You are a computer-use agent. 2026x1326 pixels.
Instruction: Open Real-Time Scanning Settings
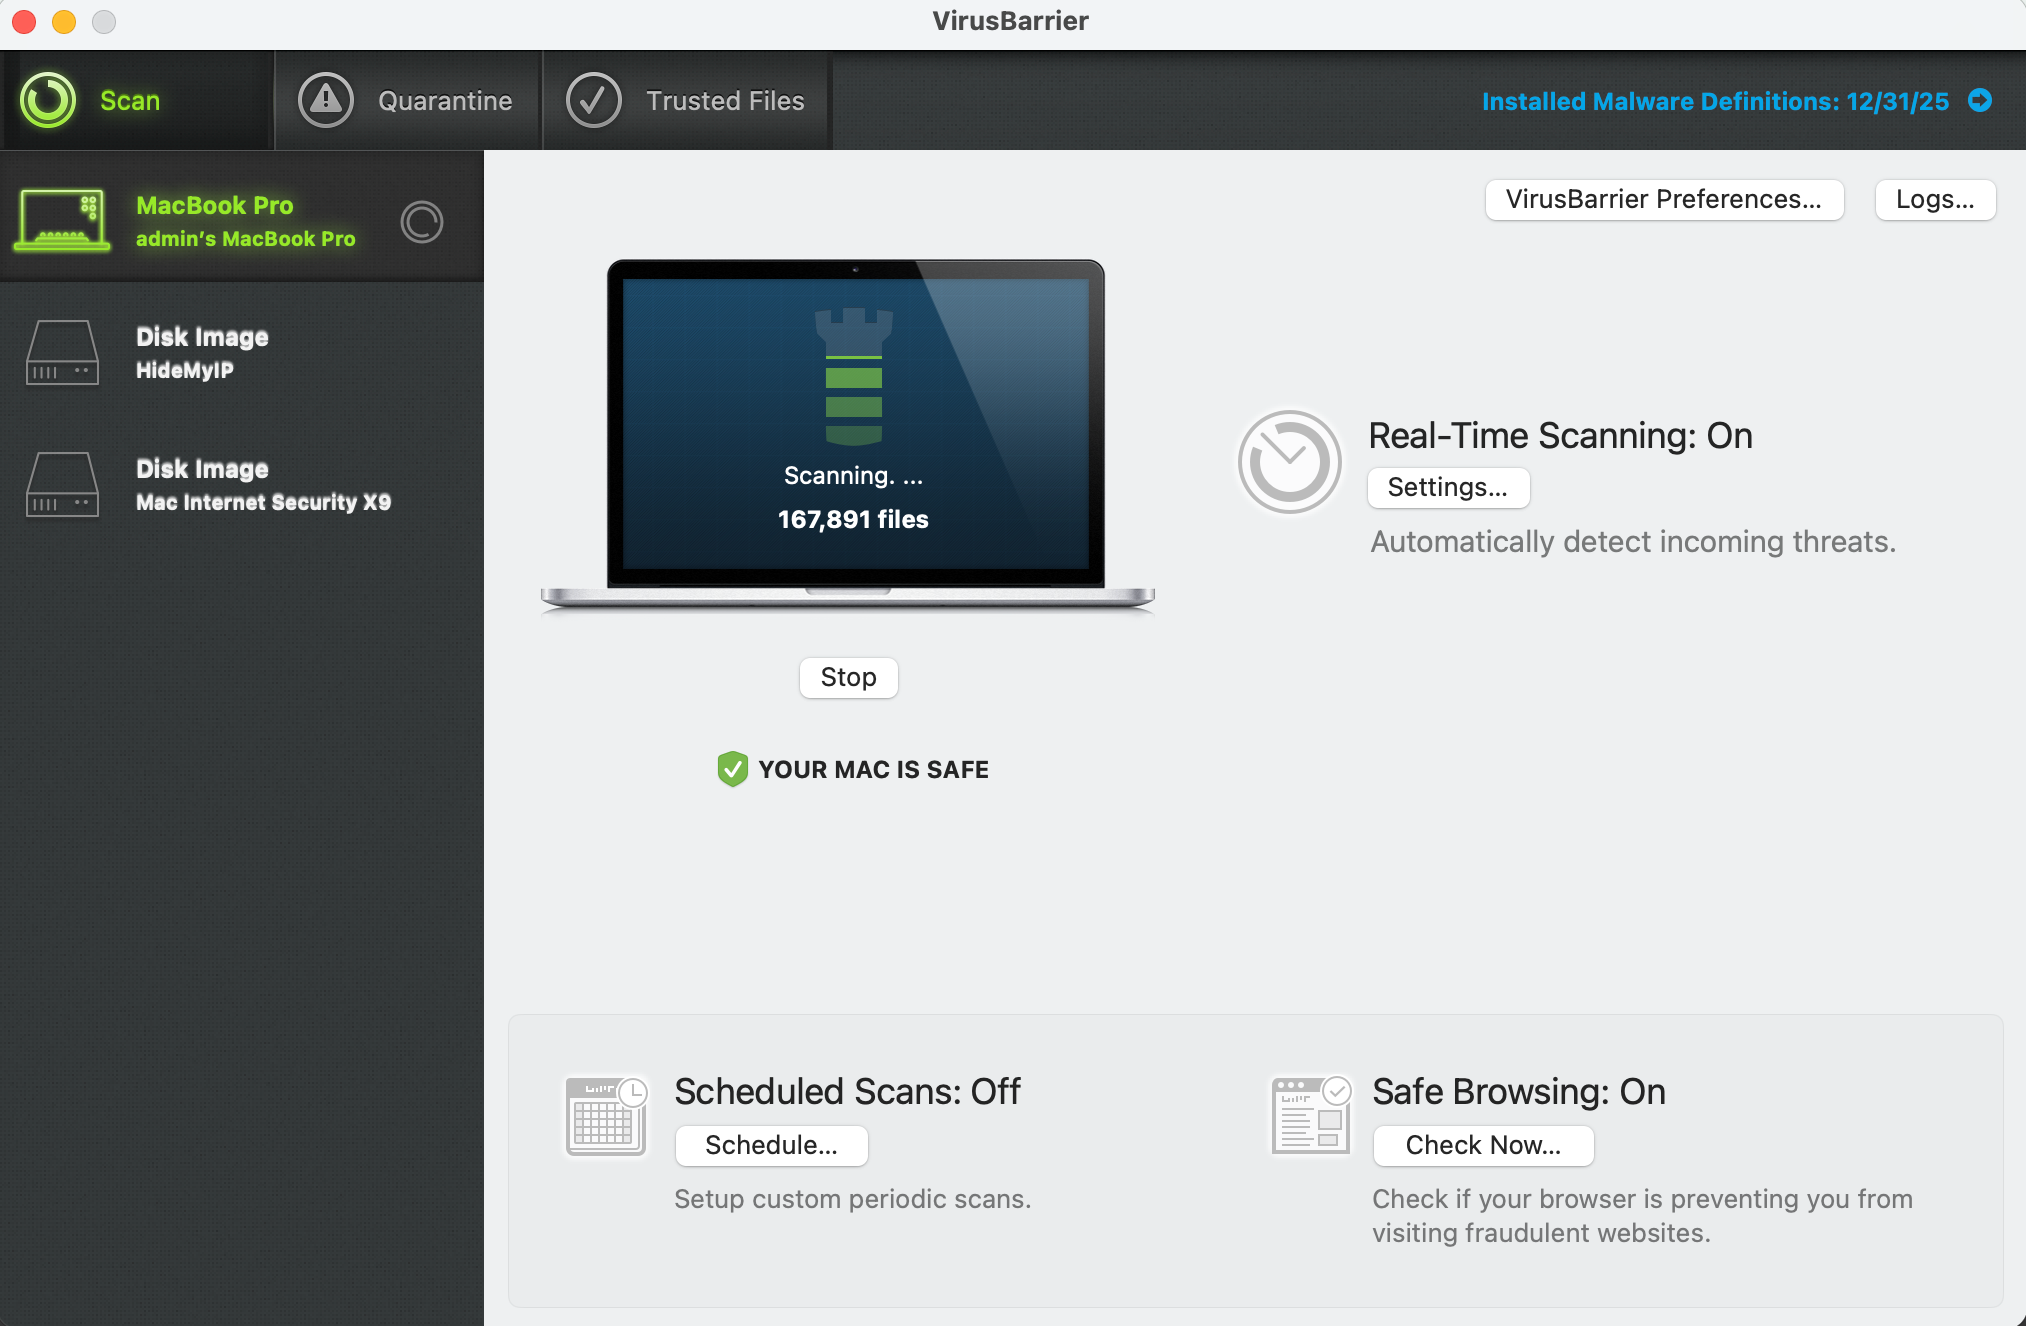[1448, 488]
